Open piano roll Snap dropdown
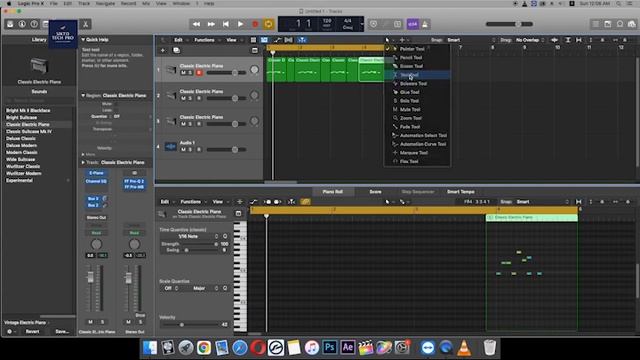 click(x=542, y=202)
